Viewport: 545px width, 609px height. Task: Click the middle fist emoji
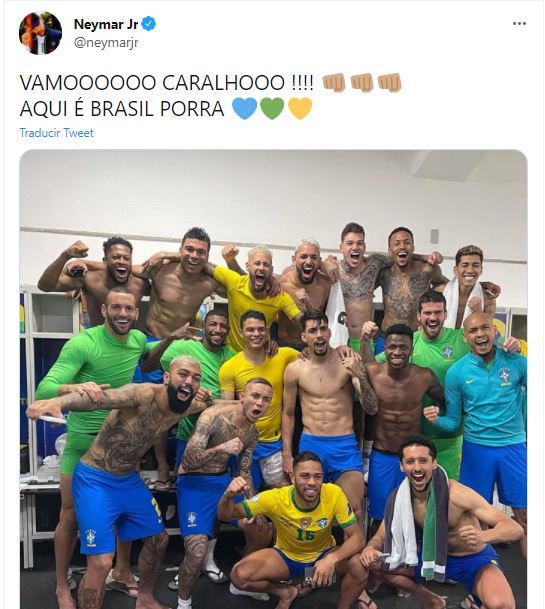(x=362, y=82)
